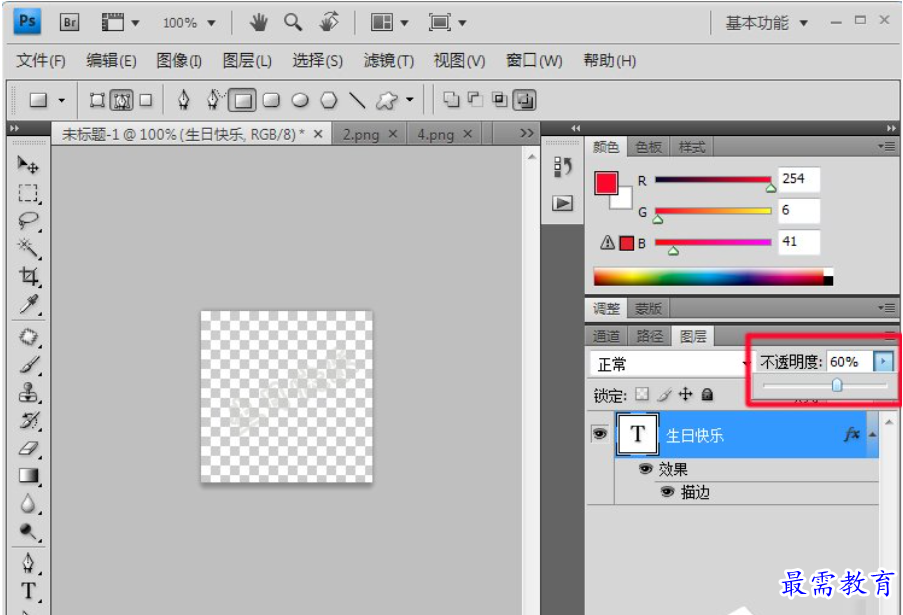903x615 pixels.
Task: Open the 基本功能 workspace dropdown
Action: coord(766,23)
